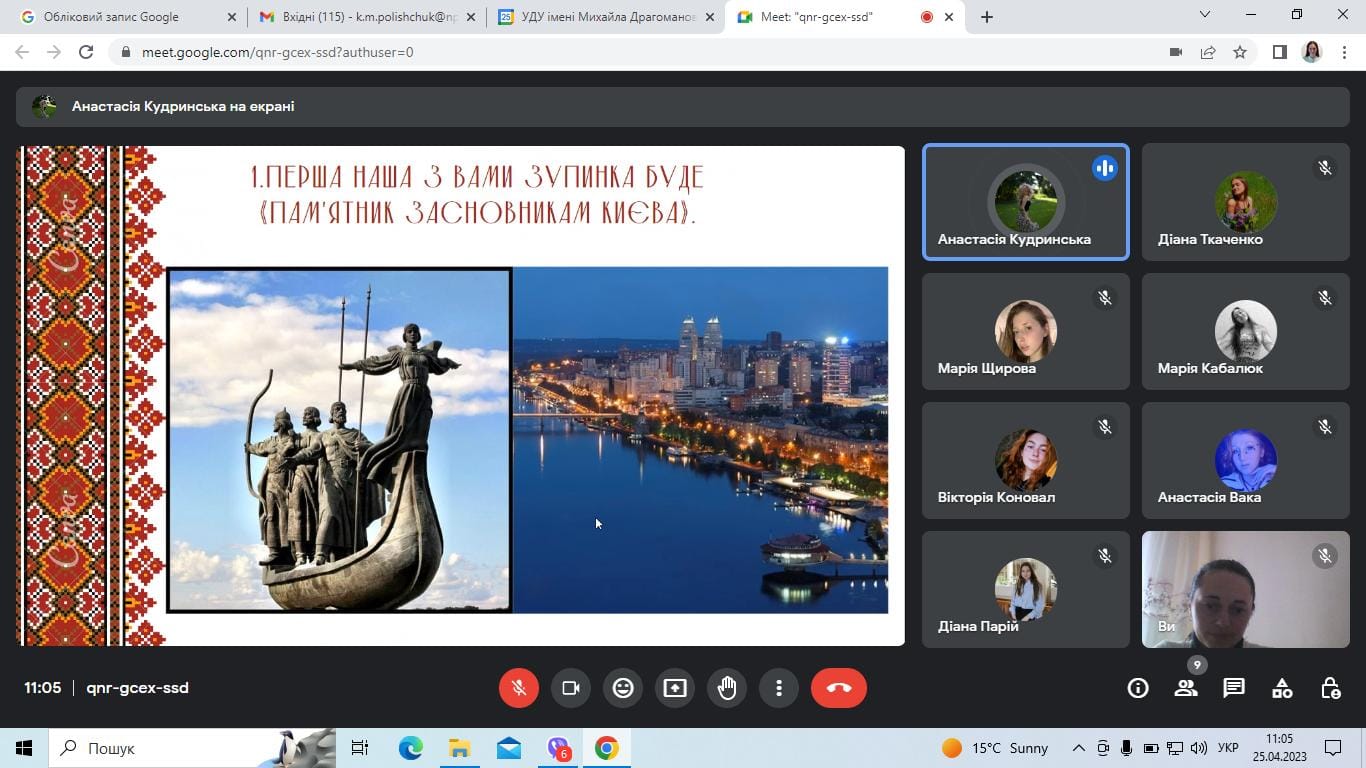
Task: Click muted mic icon on Вікторія Коновал tile
Action: pyautogui.click(x=1105, y=426)
